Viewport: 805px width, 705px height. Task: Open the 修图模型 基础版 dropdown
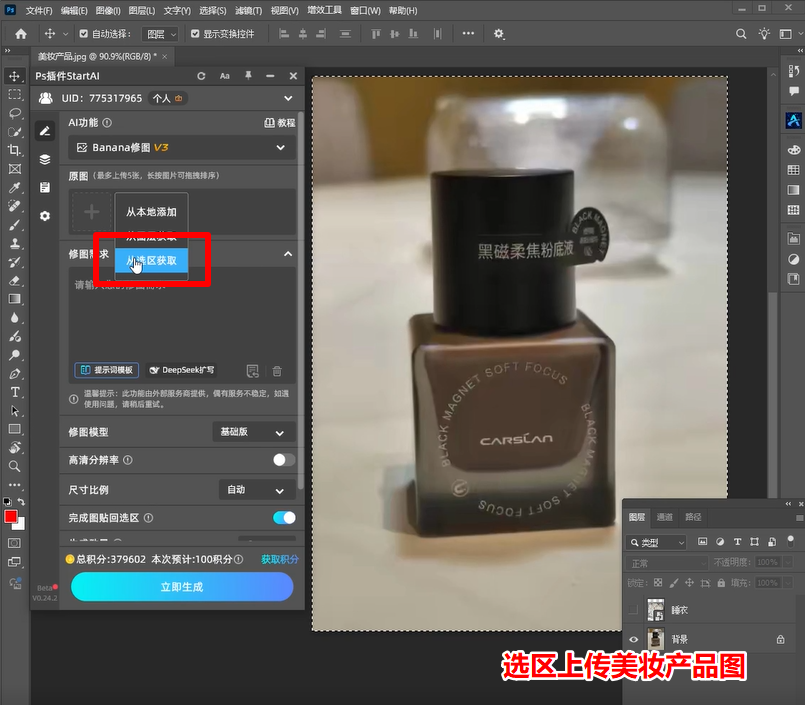pos(254,432)
